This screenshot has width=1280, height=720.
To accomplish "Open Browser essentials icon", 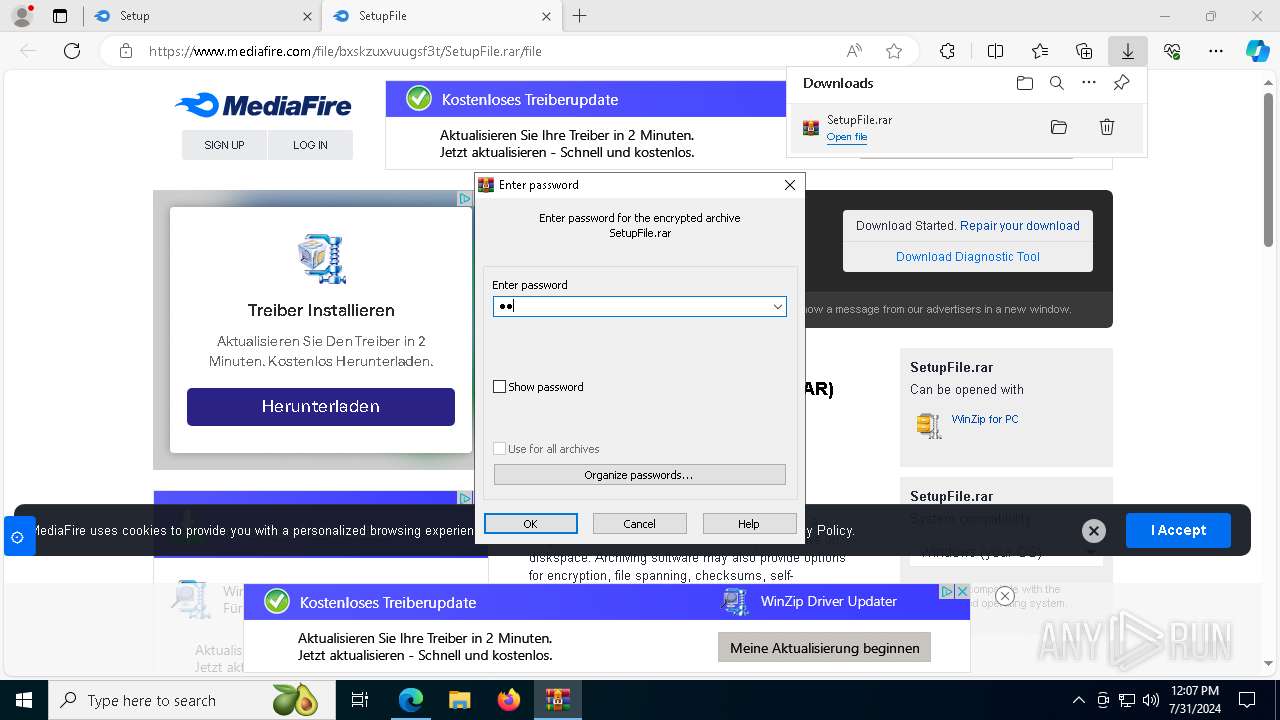I will click(1172, 51).
